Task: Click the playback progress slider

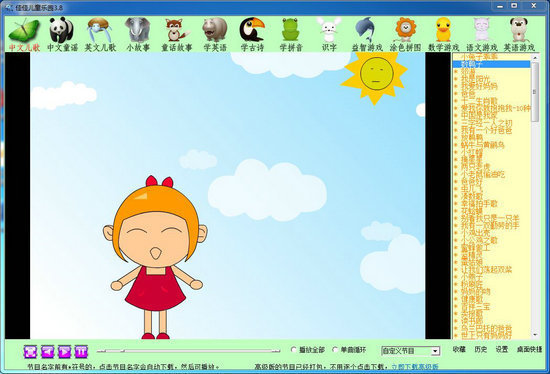Action: (188, 350)
